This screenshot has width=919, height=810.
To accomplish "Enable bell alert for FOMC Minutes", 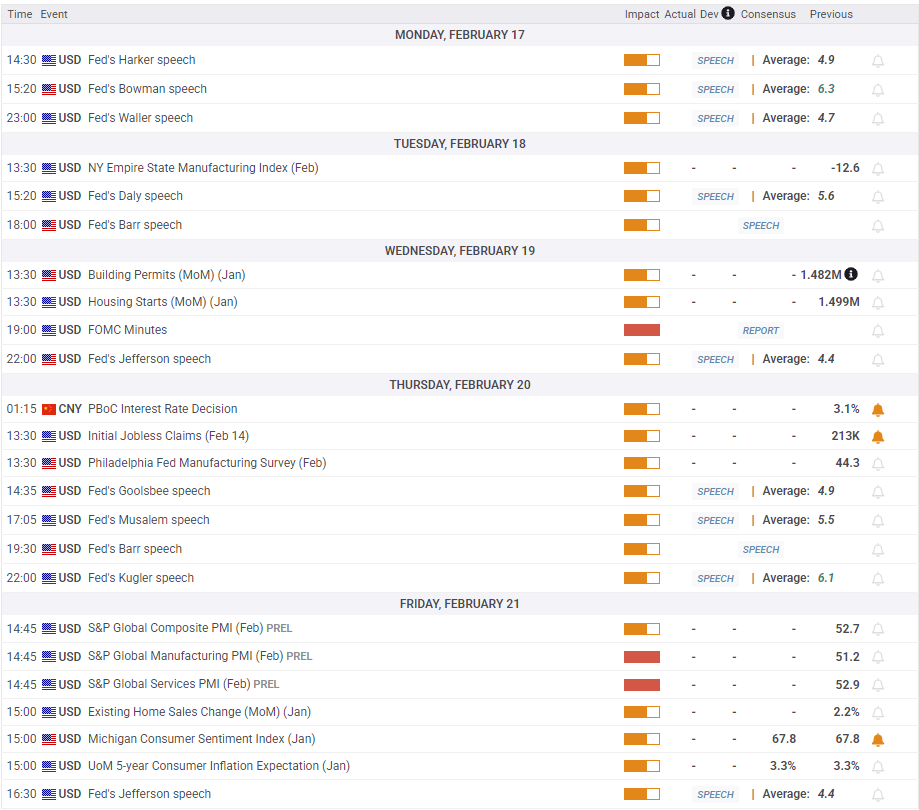I will pyautogui.click(x=878, y=331).
